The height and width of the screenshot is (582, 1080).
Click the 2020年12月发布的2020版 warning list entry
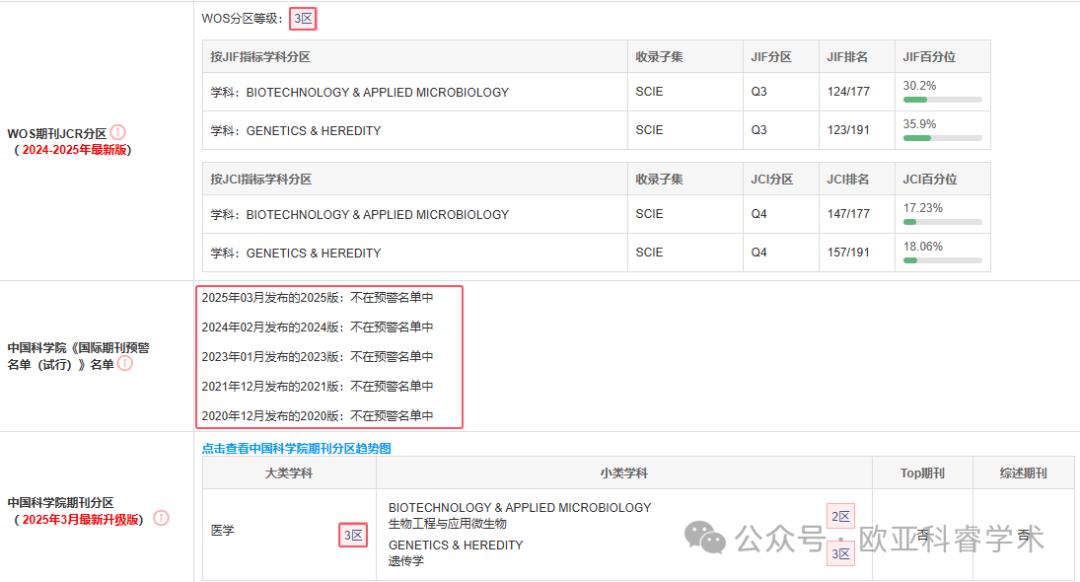point(318,416)
